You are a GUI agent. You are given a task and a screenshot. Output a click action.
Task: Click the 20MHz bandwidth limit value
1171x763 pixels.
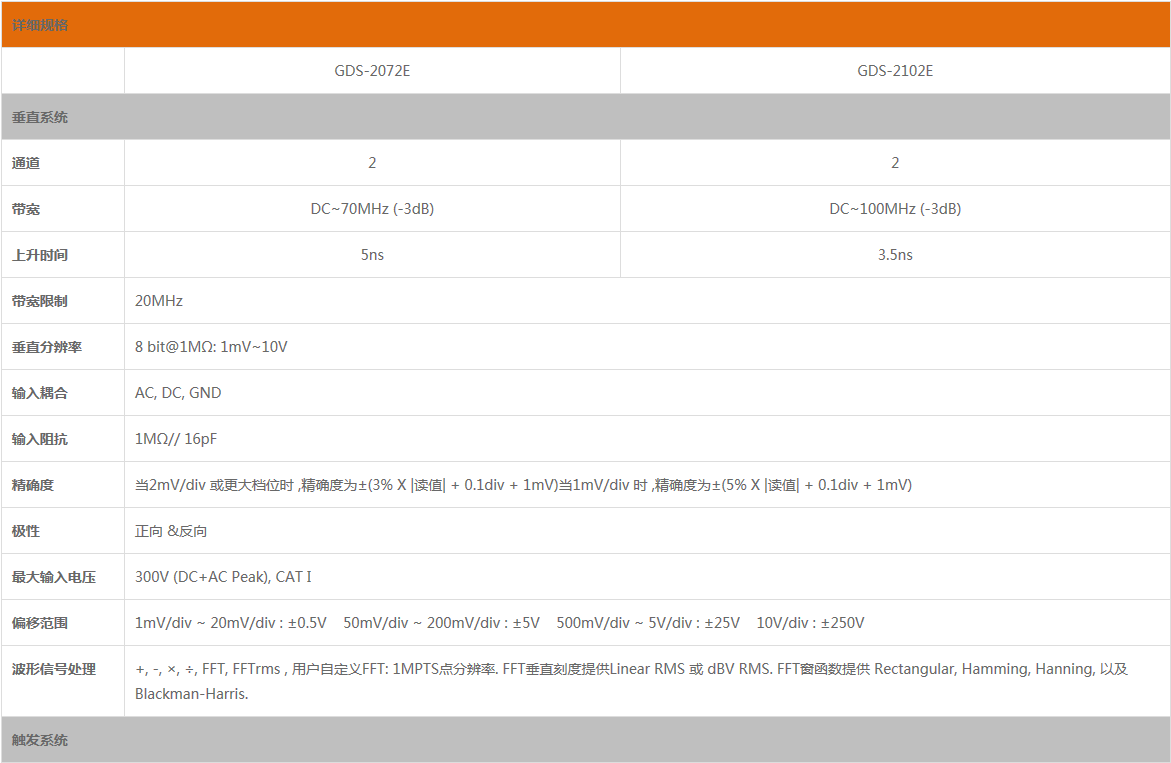pyautogui.click(x=159, y=301)
